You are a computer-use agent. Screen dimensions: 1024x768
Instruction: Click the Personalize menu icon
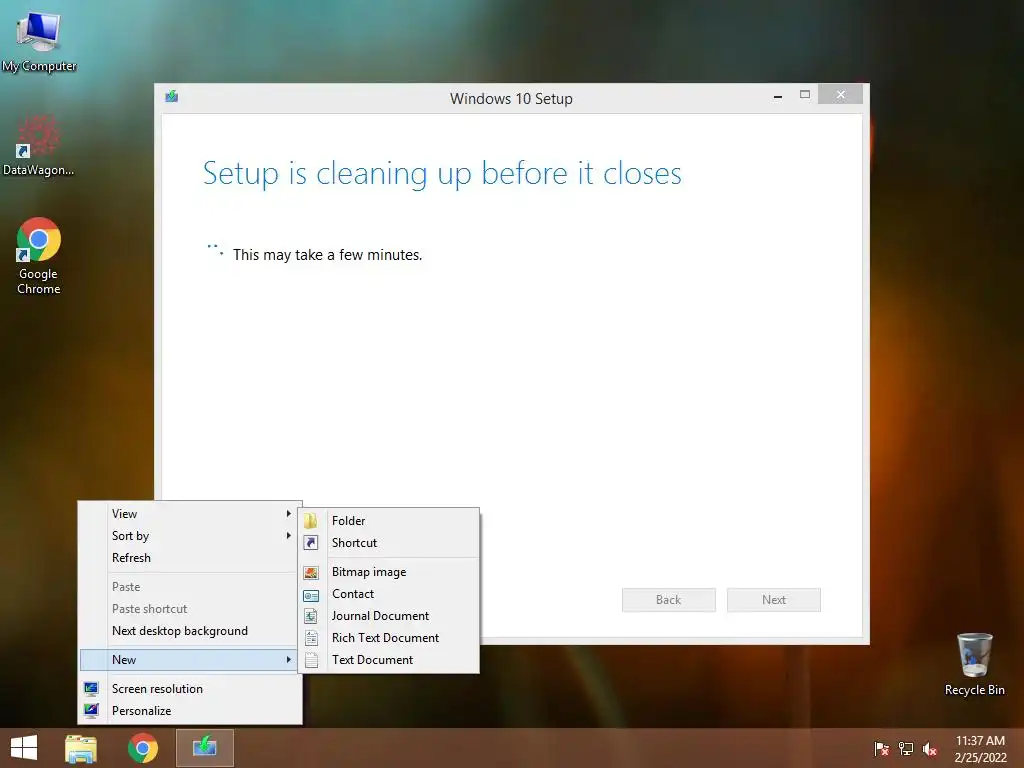[x=91, y=711]
